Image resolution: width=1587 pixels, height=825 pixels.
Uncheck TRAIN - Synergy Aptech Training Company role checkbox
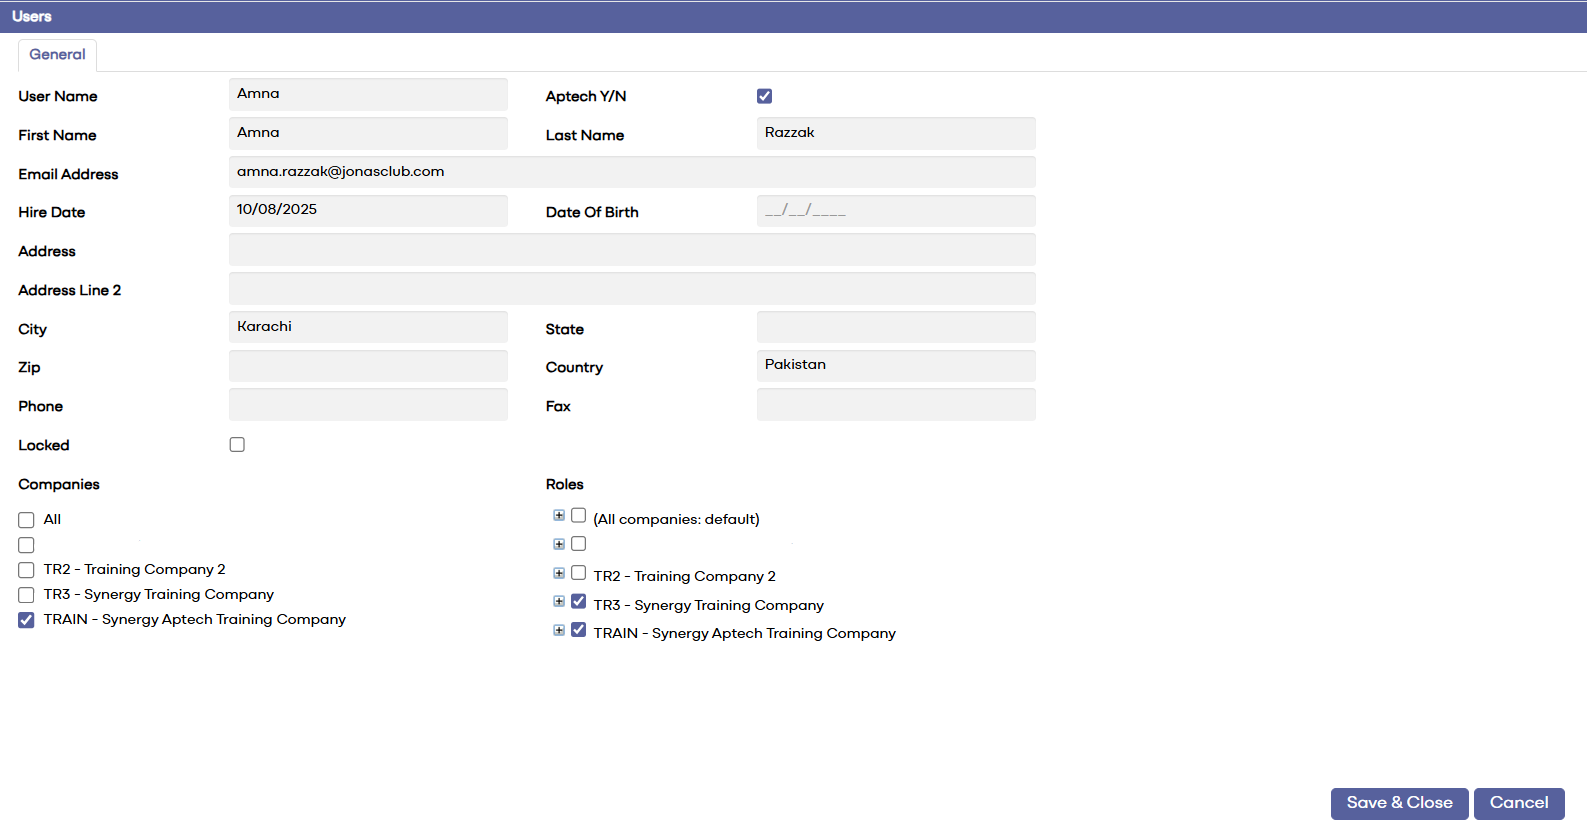coord(578,630)
